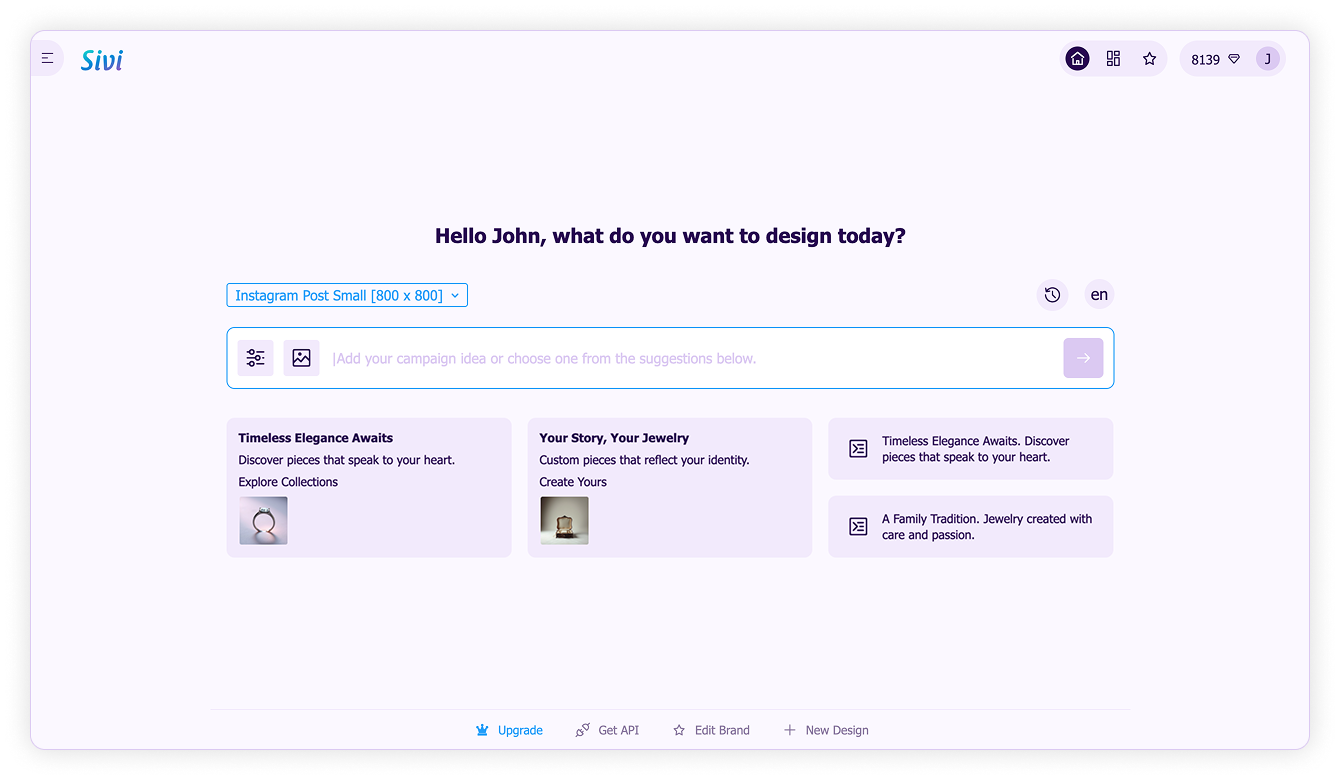The image size is (1340, 780).
Task: Click the diamond credits icon
Action: [x=1234, y=59]
